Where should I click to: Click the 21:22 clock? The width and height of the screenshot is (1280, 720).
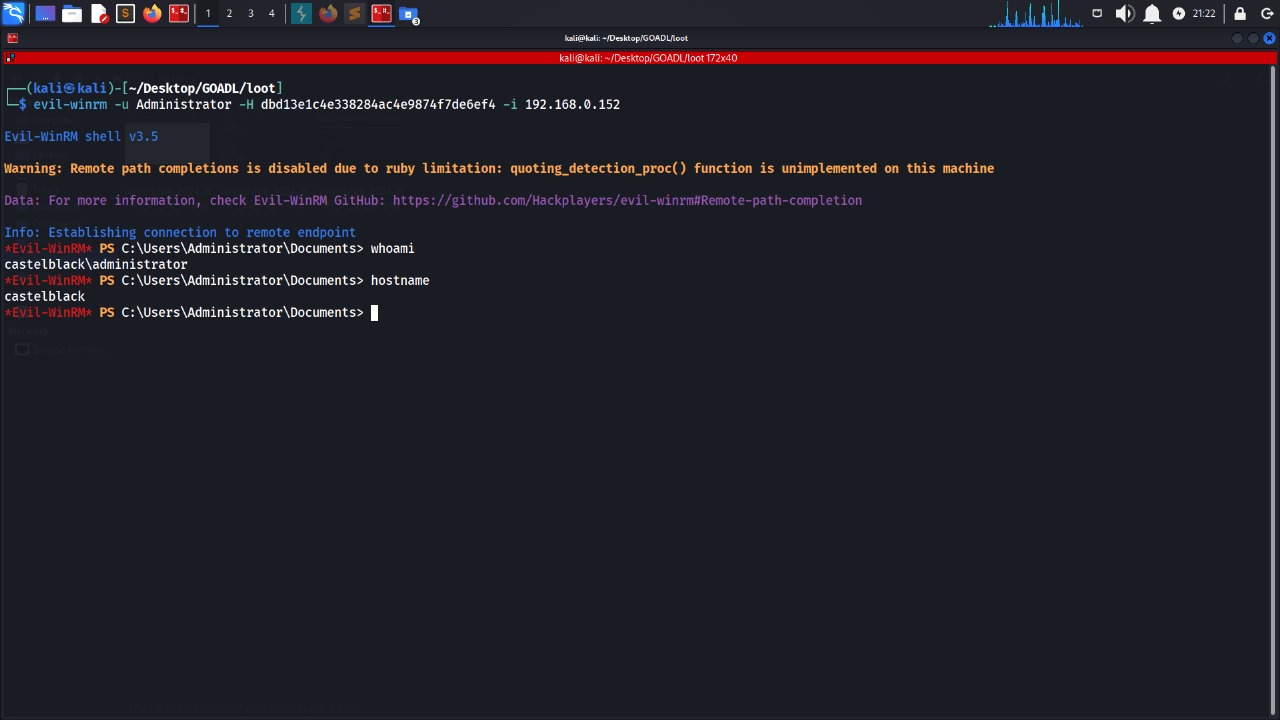tap(1204, 13)
